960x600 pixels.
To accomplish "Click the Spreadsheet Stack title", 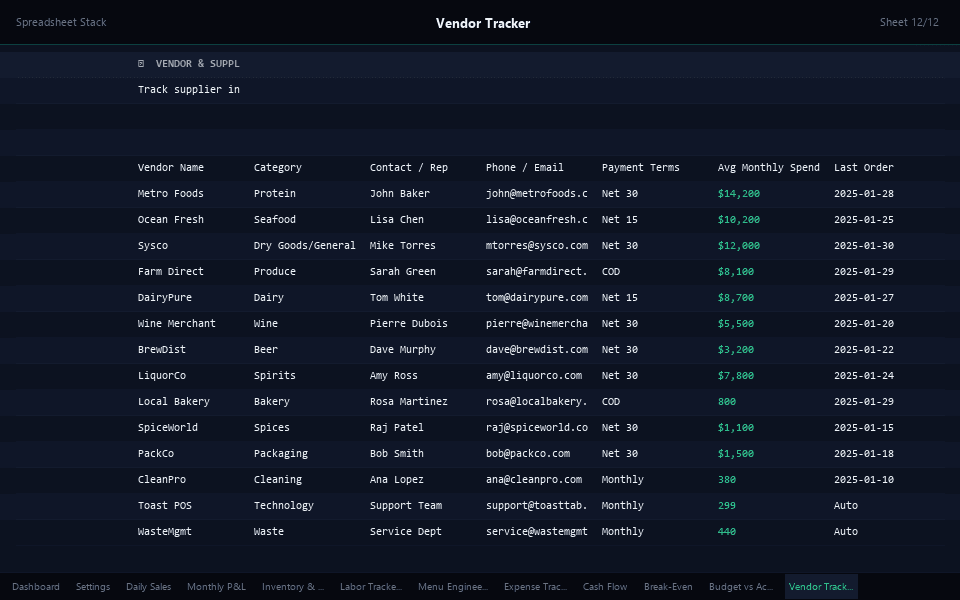I will point(61,21).
